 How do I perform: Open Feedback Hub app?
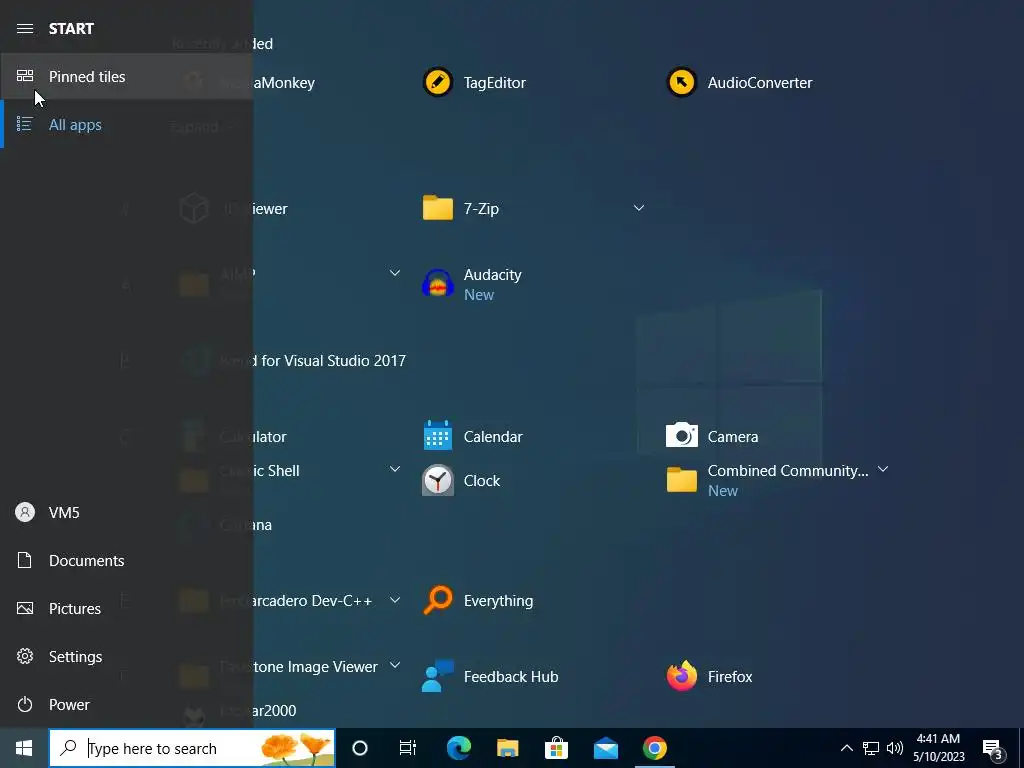490,677
